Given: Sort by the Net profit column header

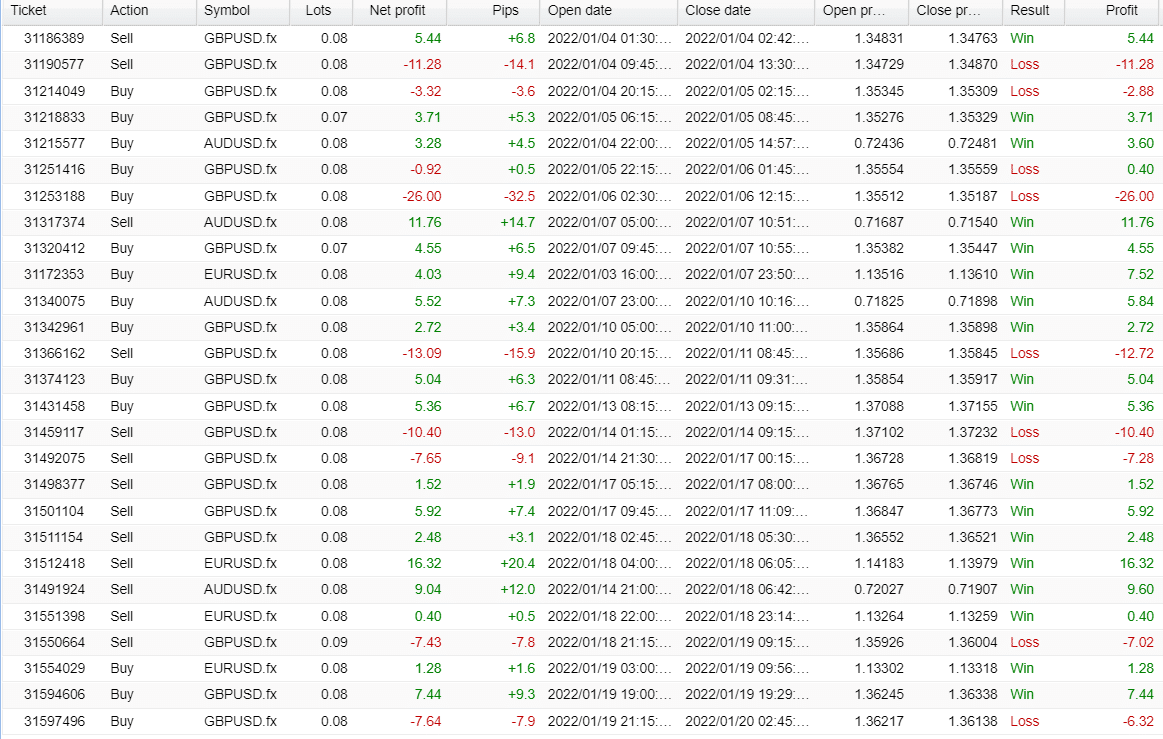Looking at the screenshot, I should [398, 11].
